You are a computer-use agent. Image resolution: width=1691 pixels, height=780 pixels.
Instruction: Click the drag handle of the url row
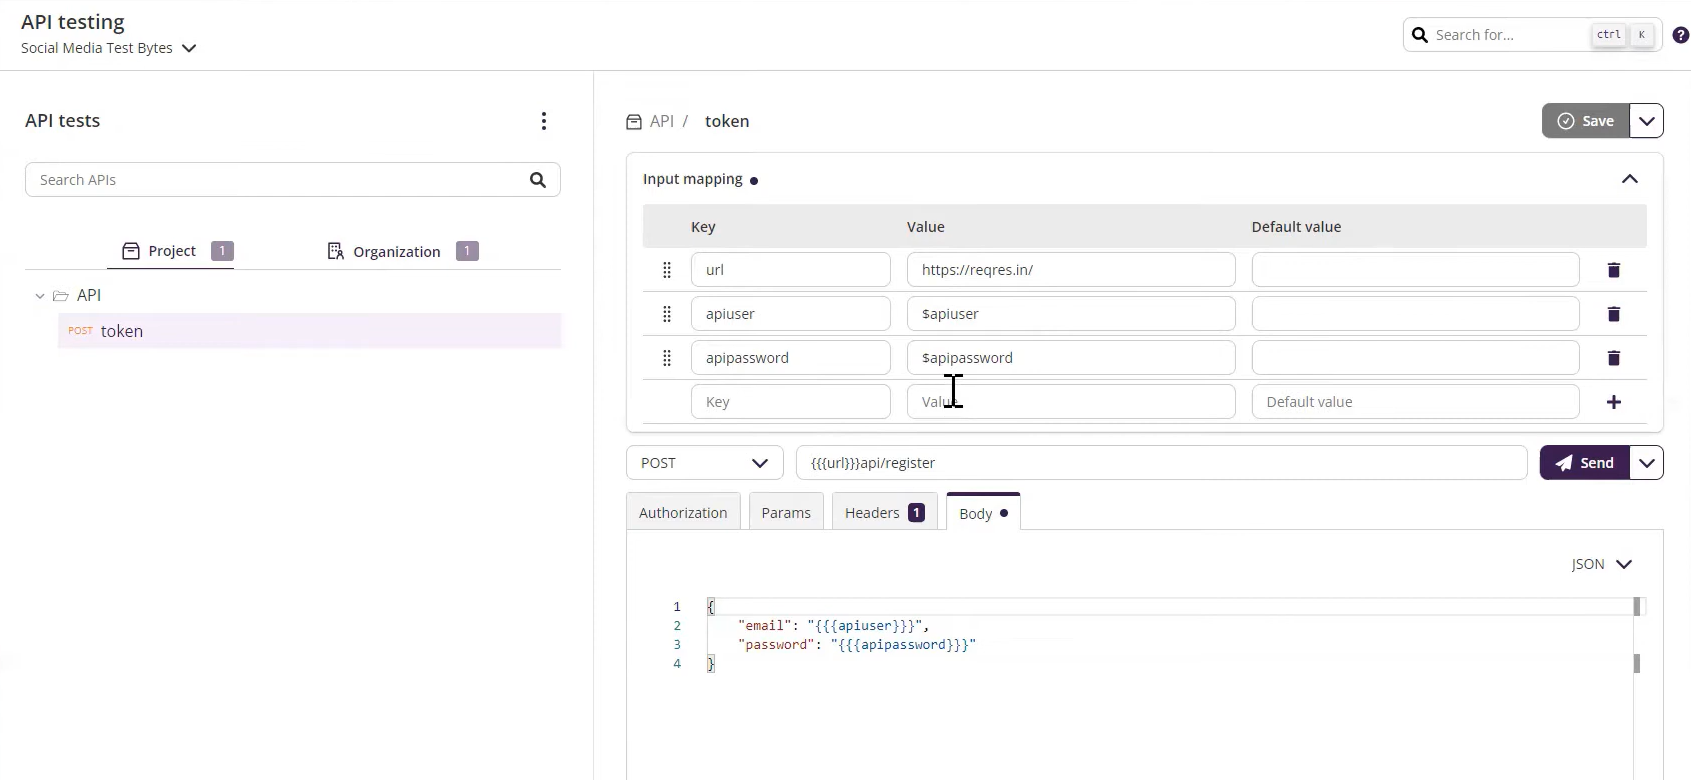[667, 270]
